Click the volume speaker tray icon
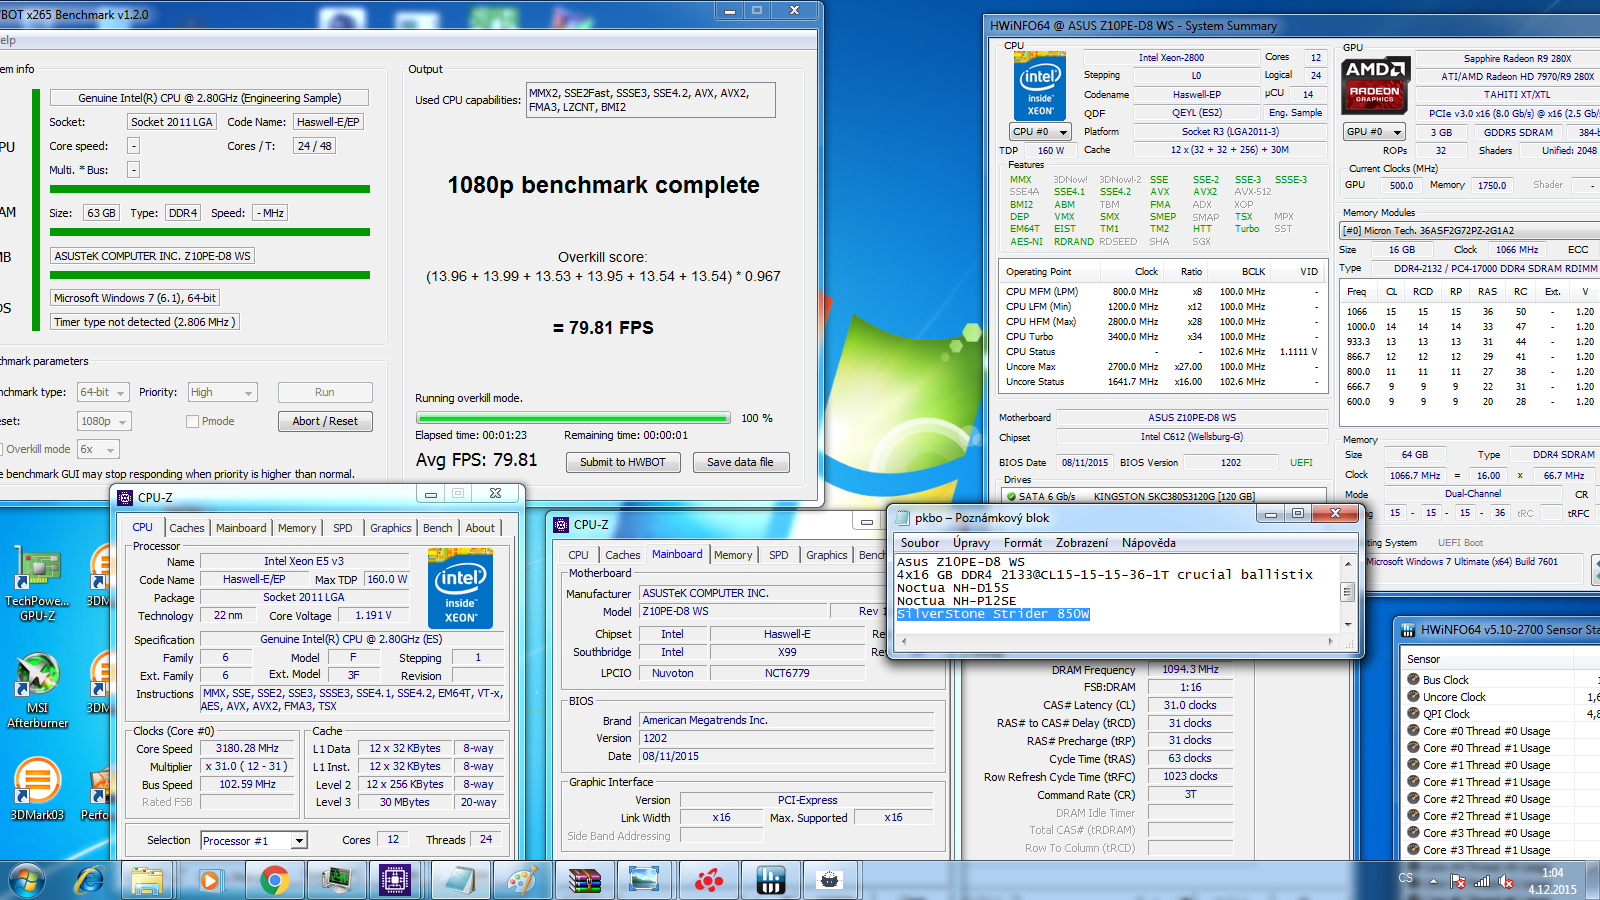This screenshot has width=1600, height=900. (x=1505, y=881)
